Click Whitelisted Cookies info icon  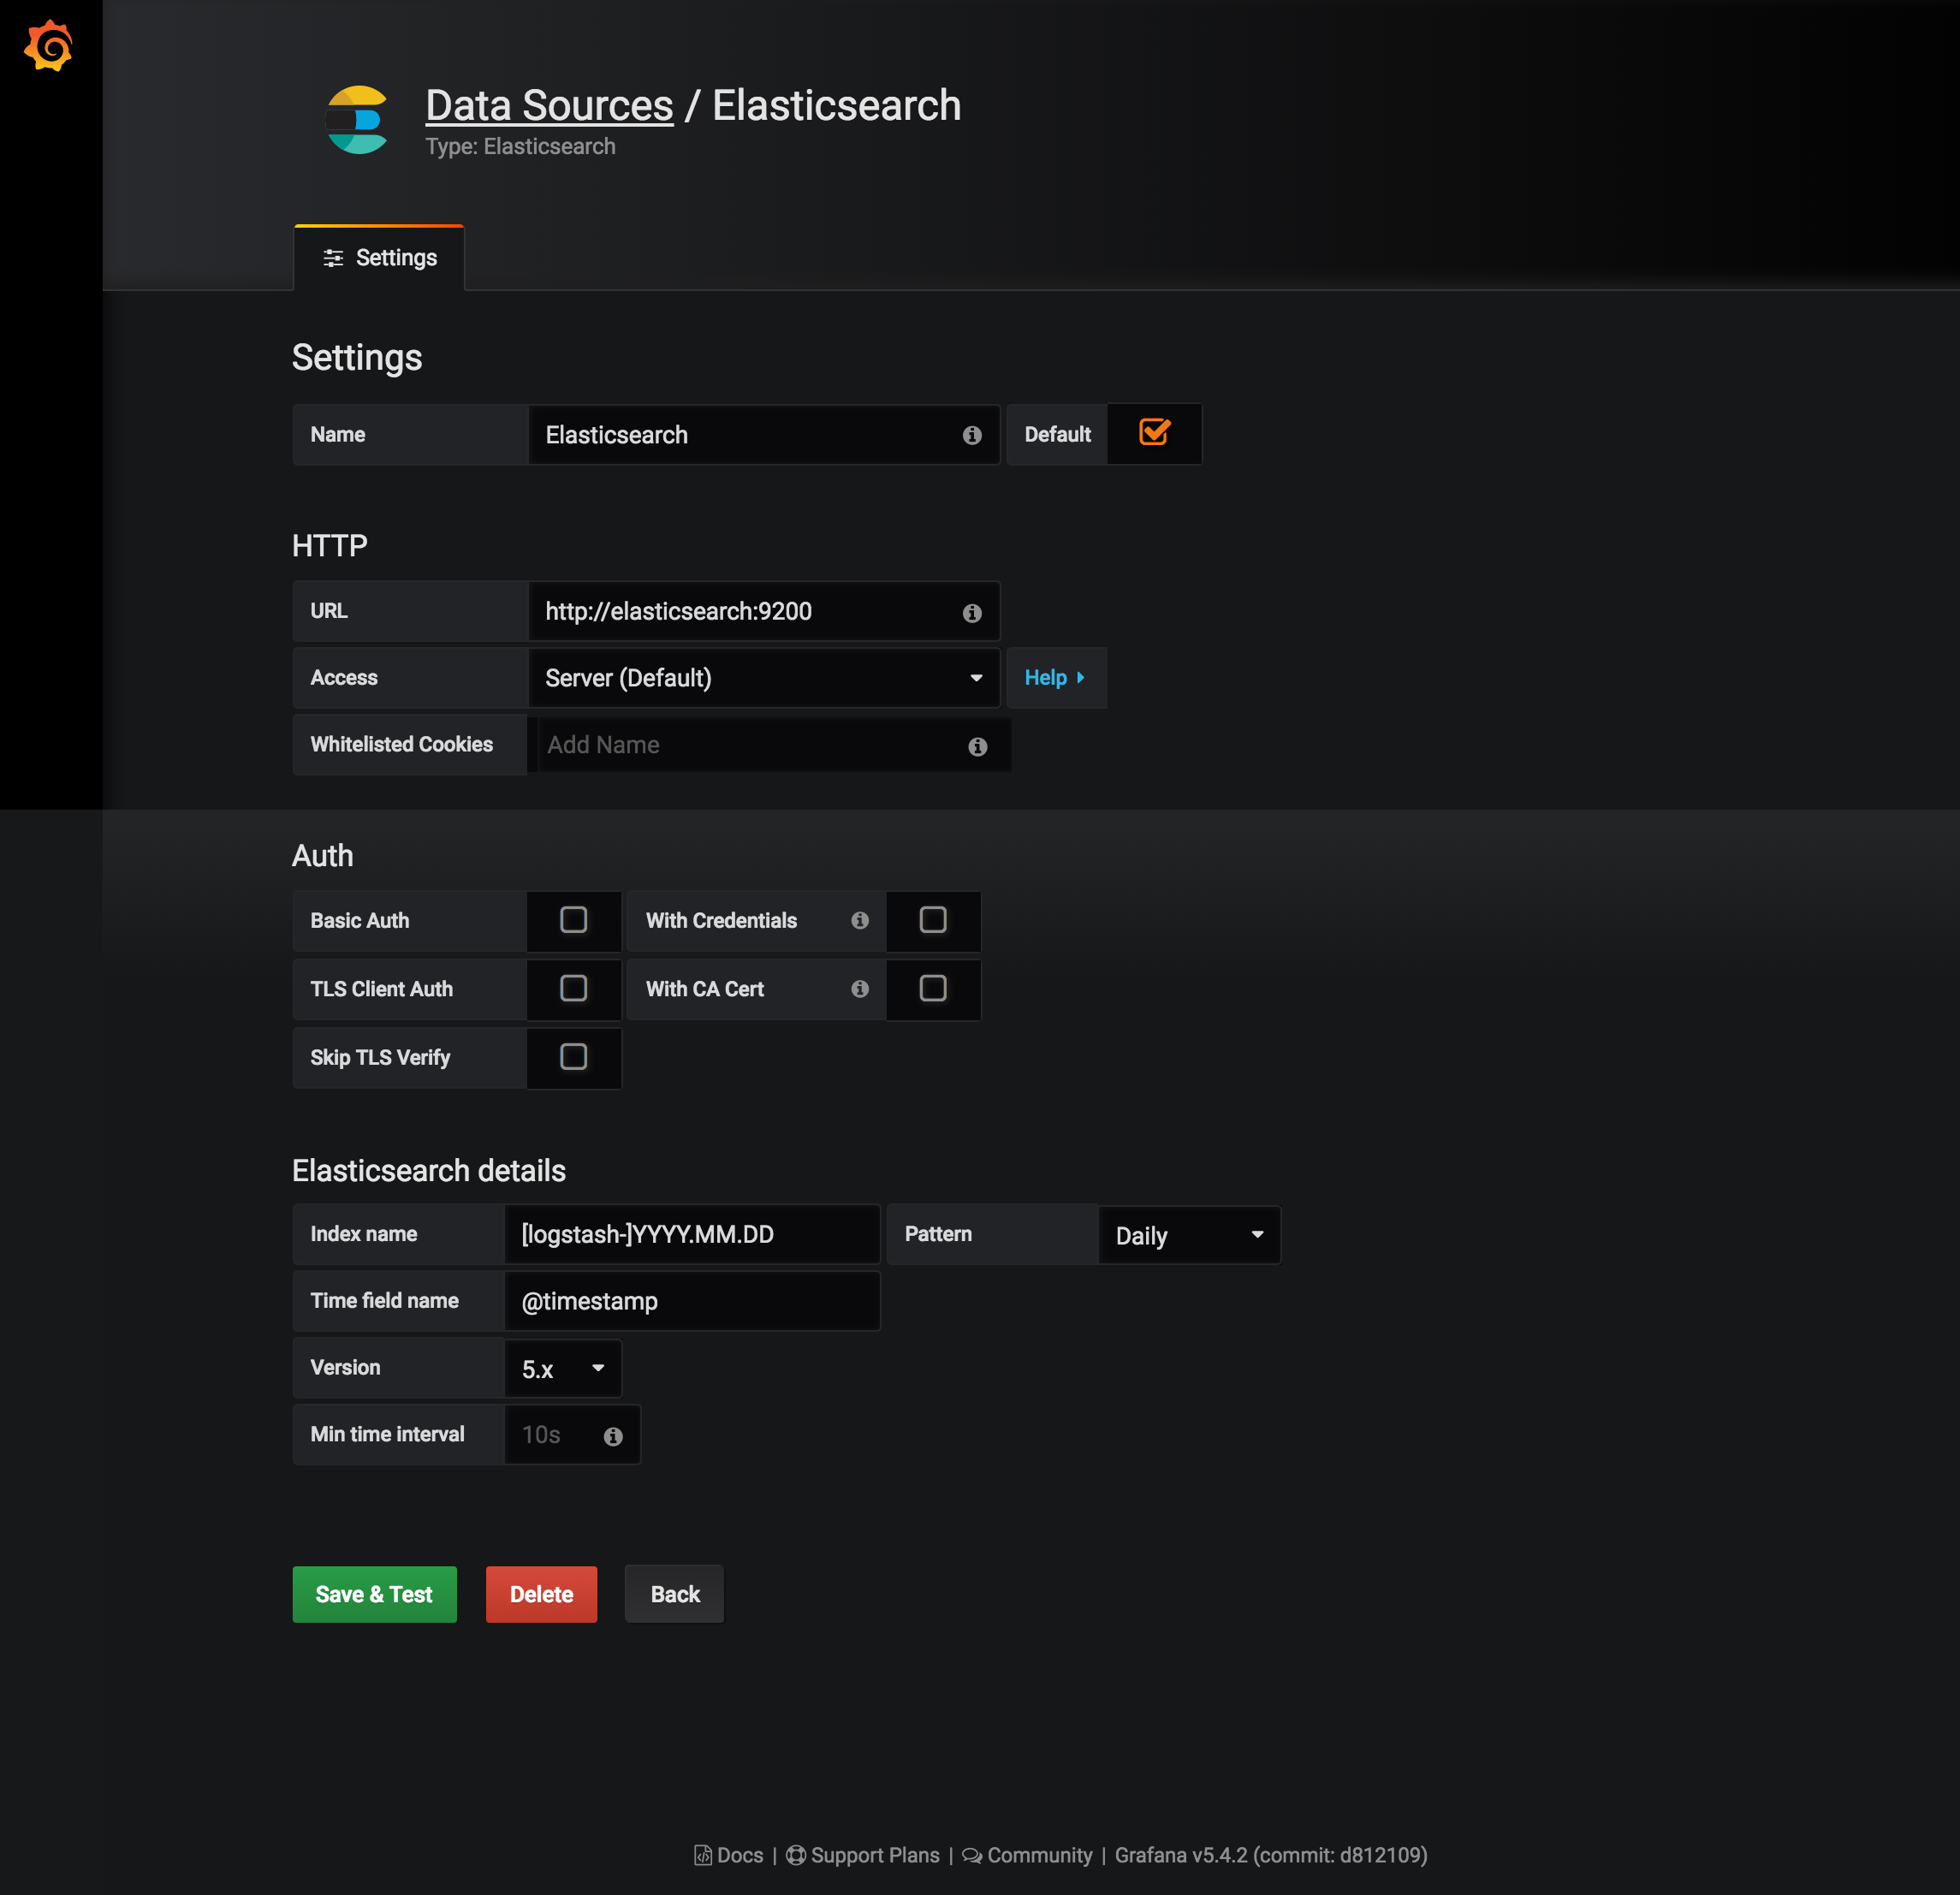tap(977, 746)
